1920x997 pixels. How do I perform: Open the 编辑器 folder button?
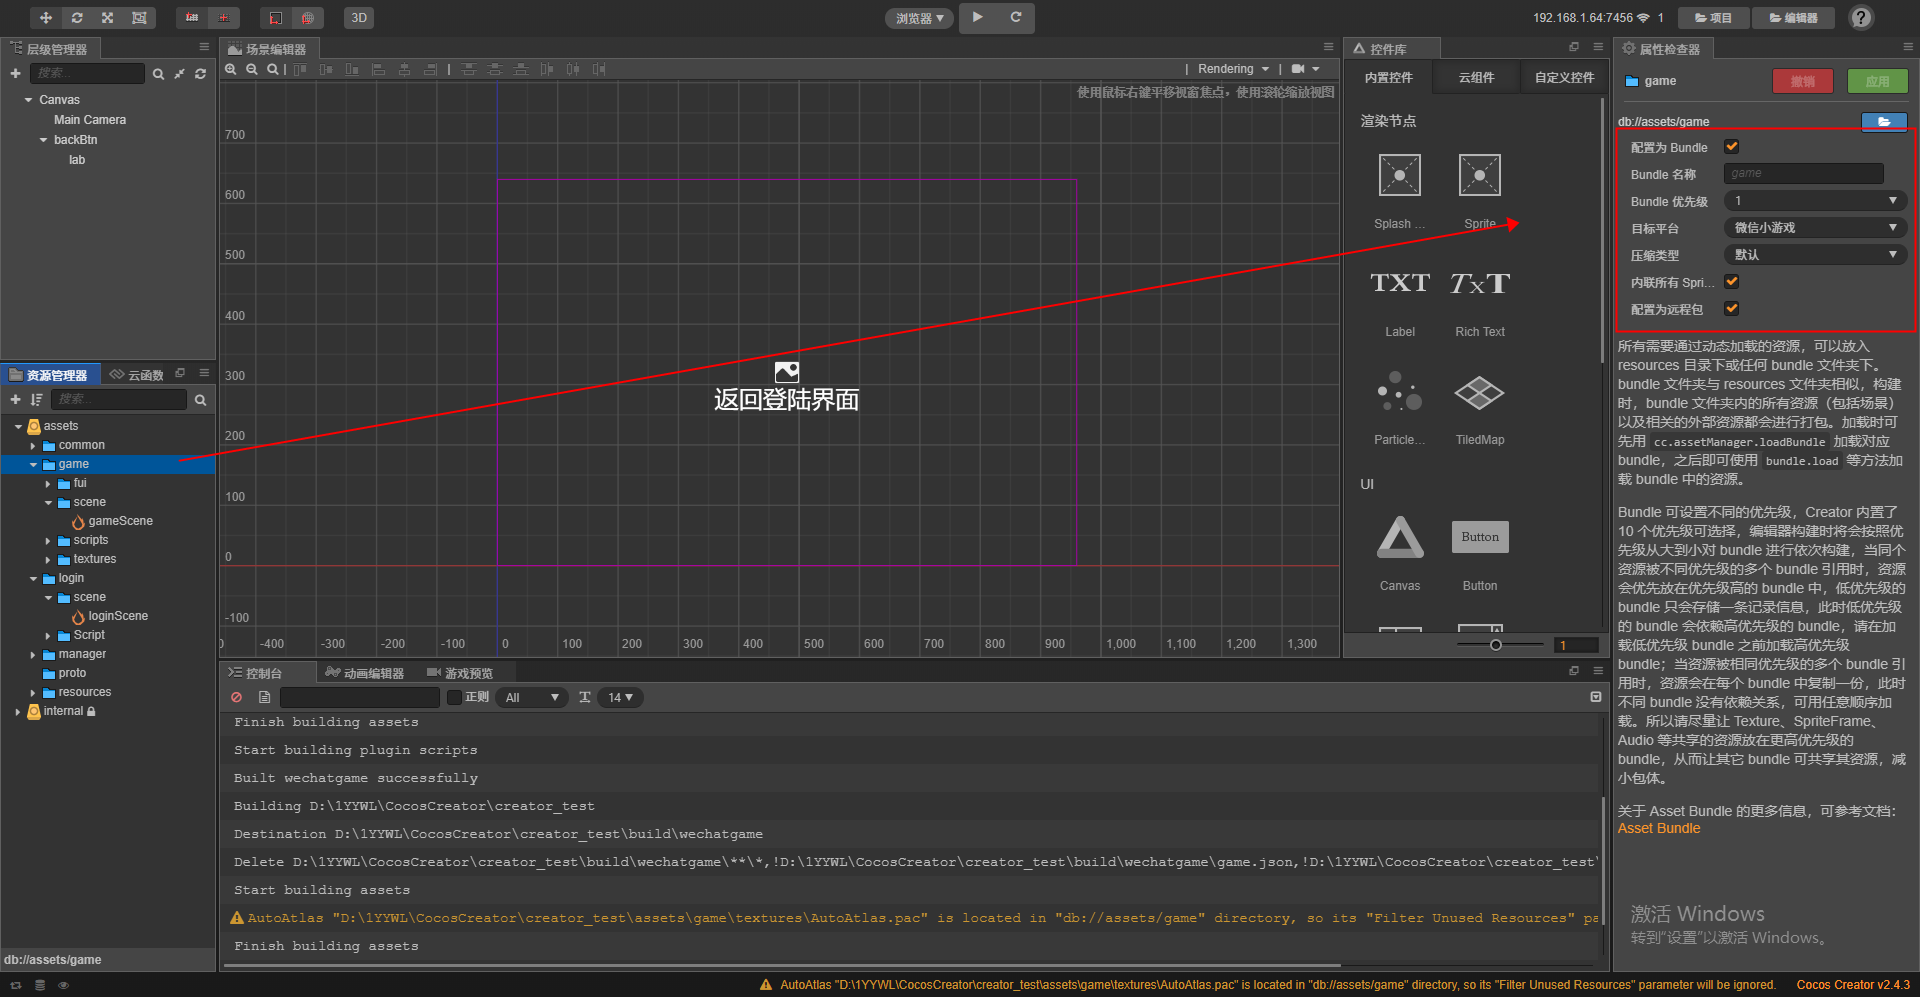pos(1793,18)
